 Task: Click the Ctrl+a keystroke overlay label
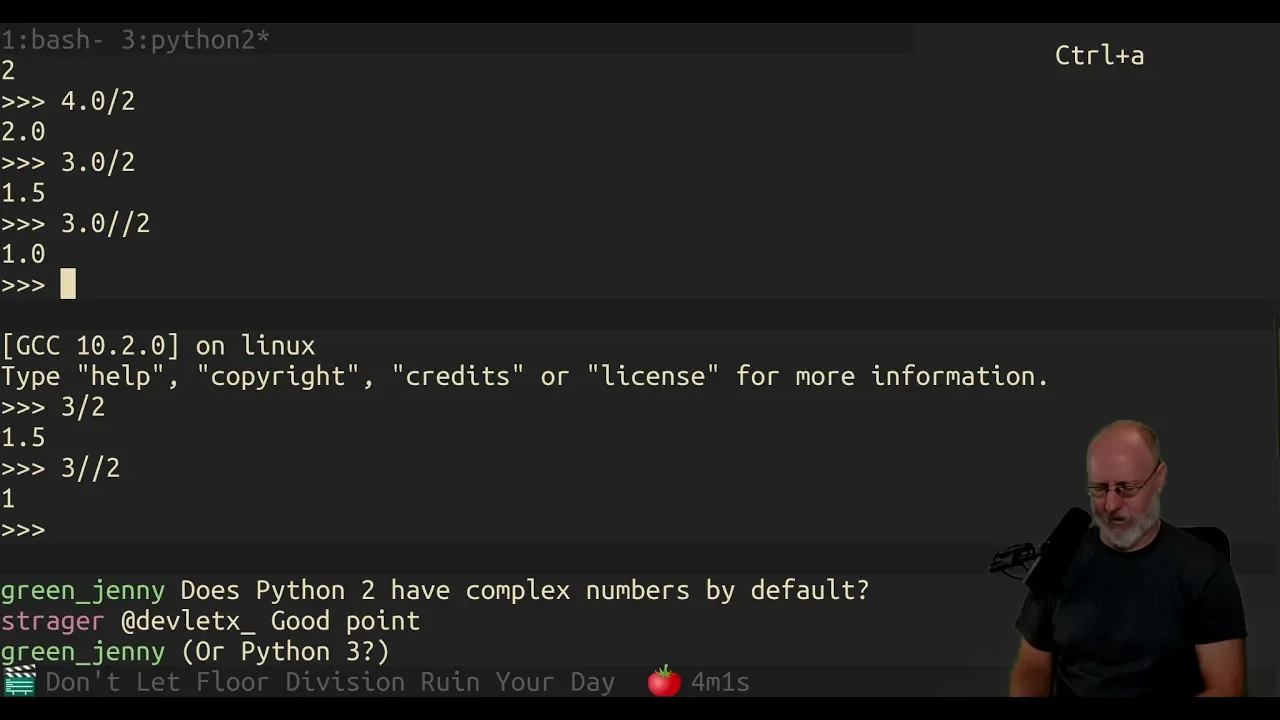1099,56
